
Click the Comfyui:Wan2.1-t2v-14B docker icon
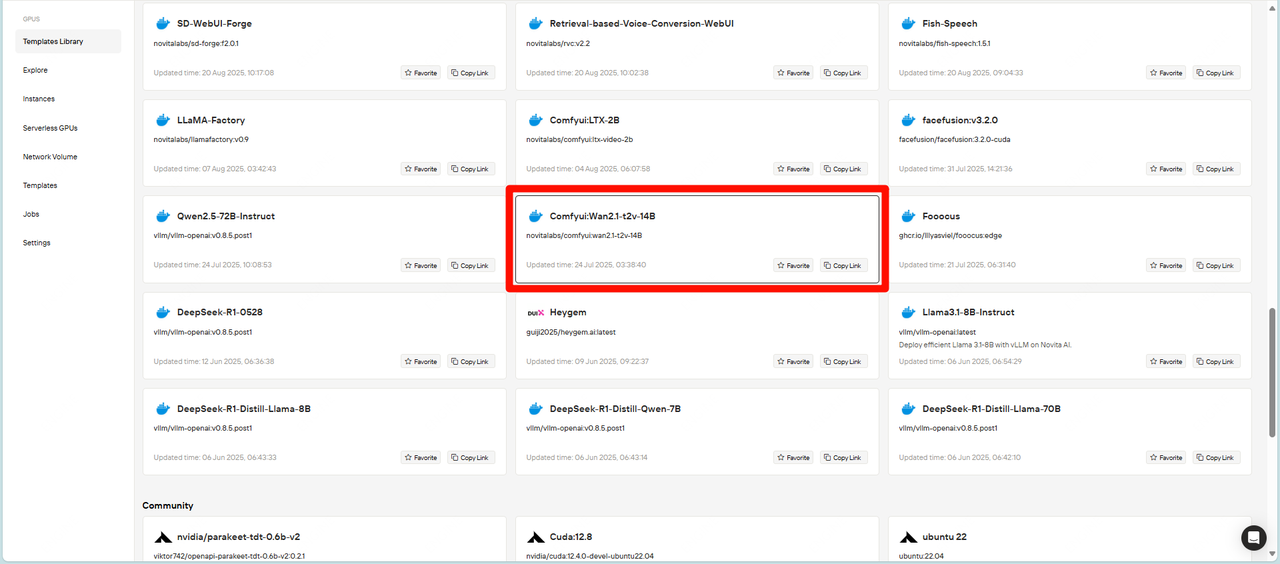click(535, 216)
